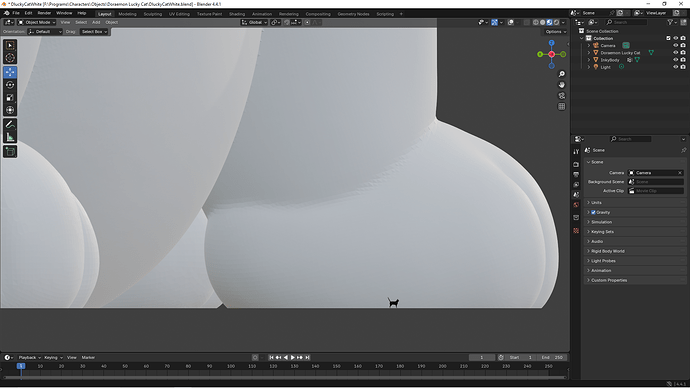Switch to the Shading workspace tab
690x388 pixels.
tap(237, 14)
